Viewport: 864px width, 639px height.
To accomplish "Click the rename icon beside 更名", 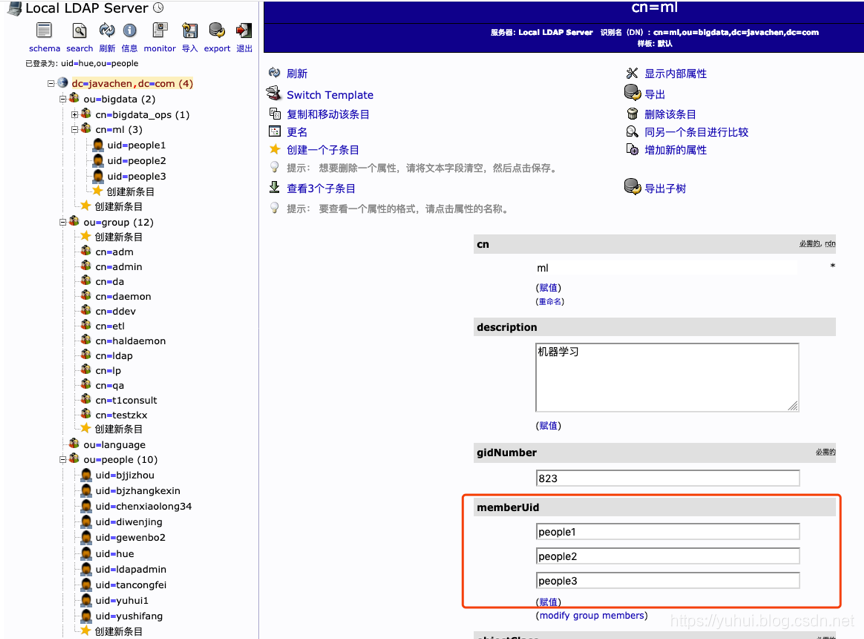I will click(x=275, y=131).
